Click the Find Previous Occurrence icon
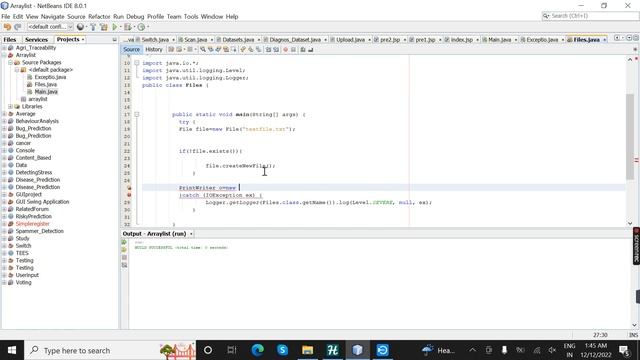Image resolution: width=640 pixels, height=360 pixels. (x=211, y=49)
